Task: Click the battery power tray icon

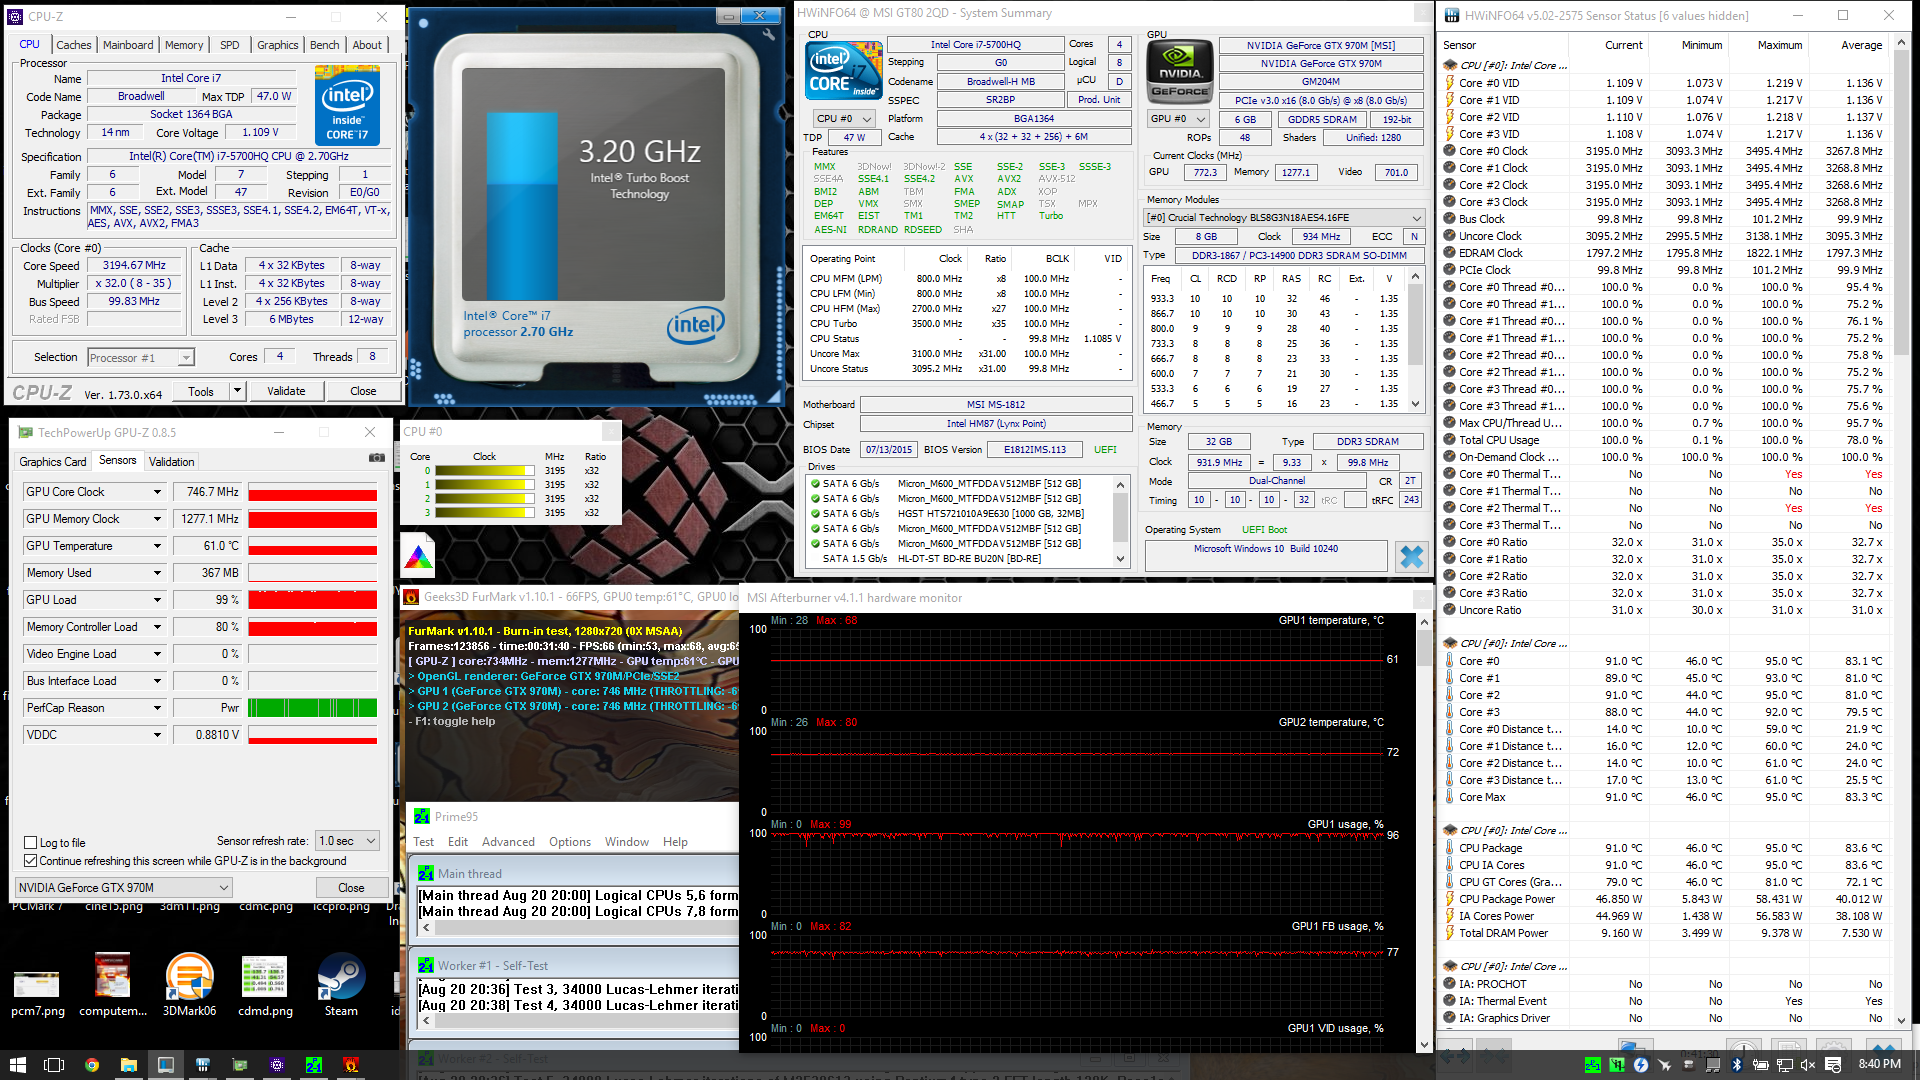Action: click(x=1761, y=1065)
